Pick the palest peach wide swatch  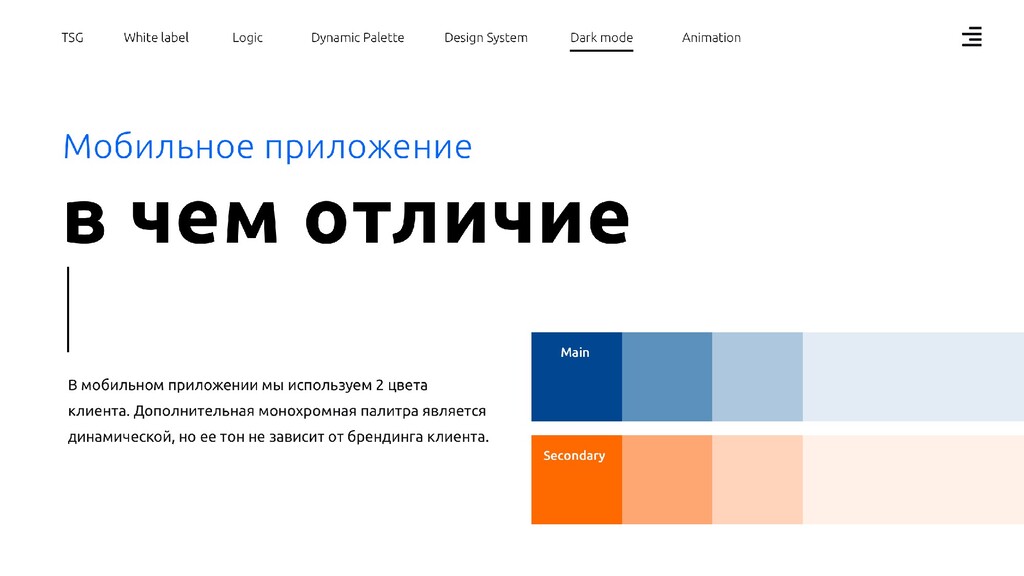point(913,479)
